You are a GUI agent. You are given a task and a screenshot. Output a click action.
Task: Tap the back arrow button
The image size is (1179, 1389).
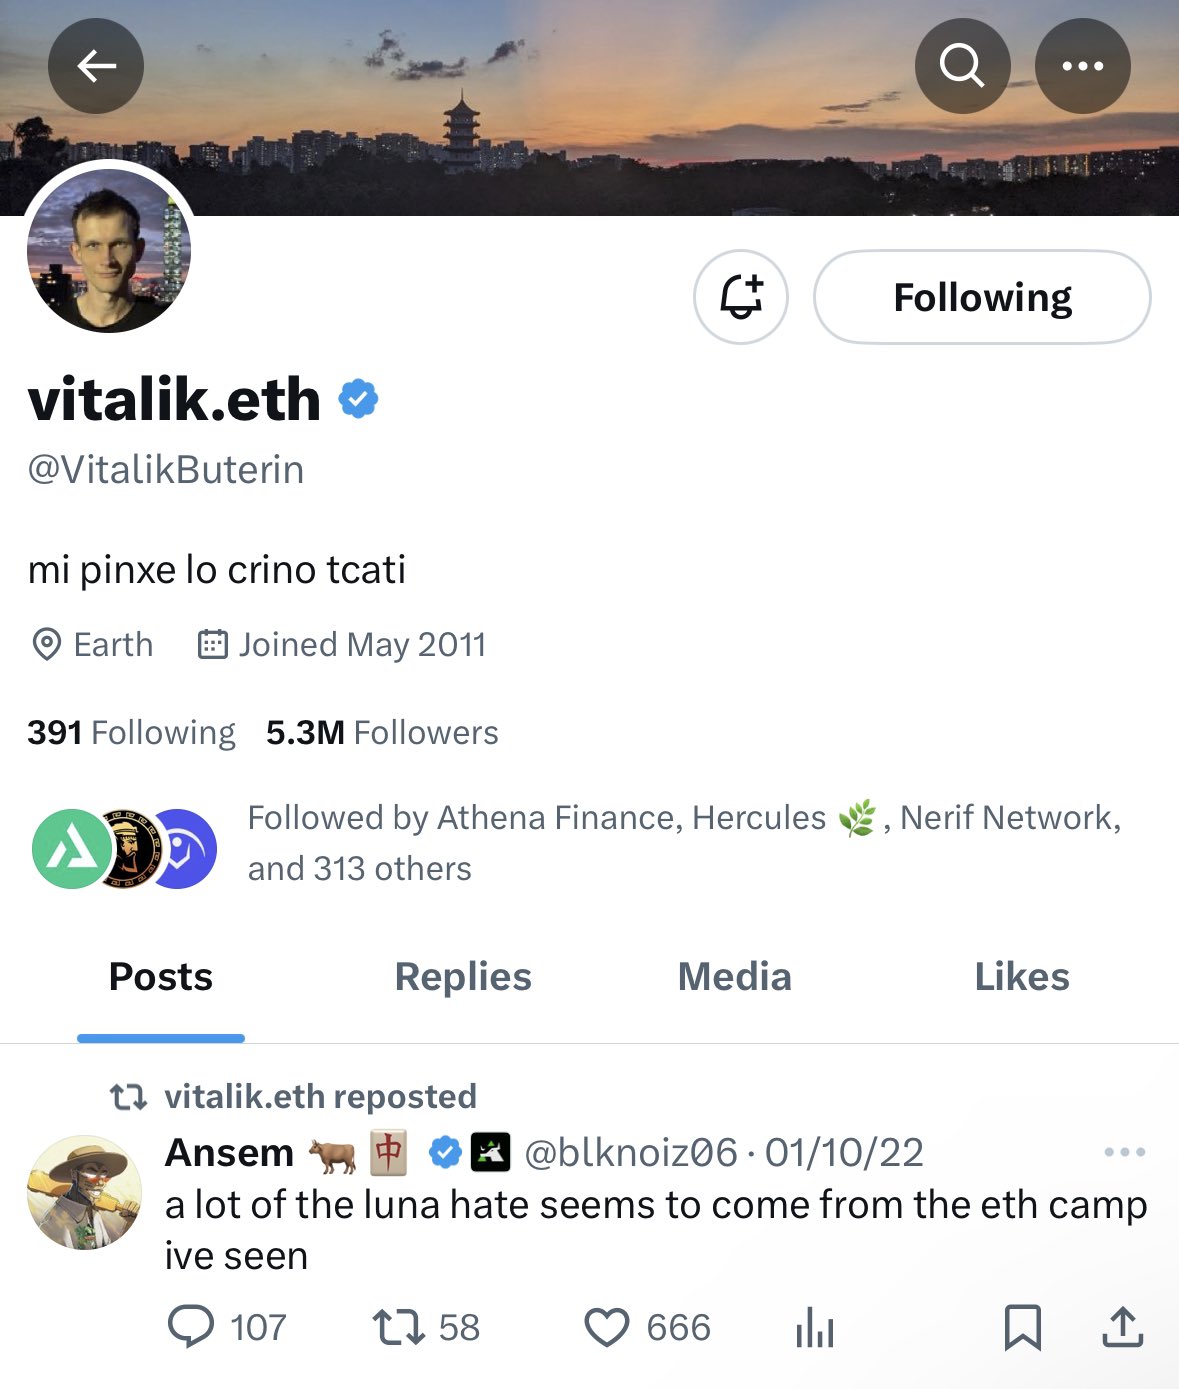pos(96,66)
